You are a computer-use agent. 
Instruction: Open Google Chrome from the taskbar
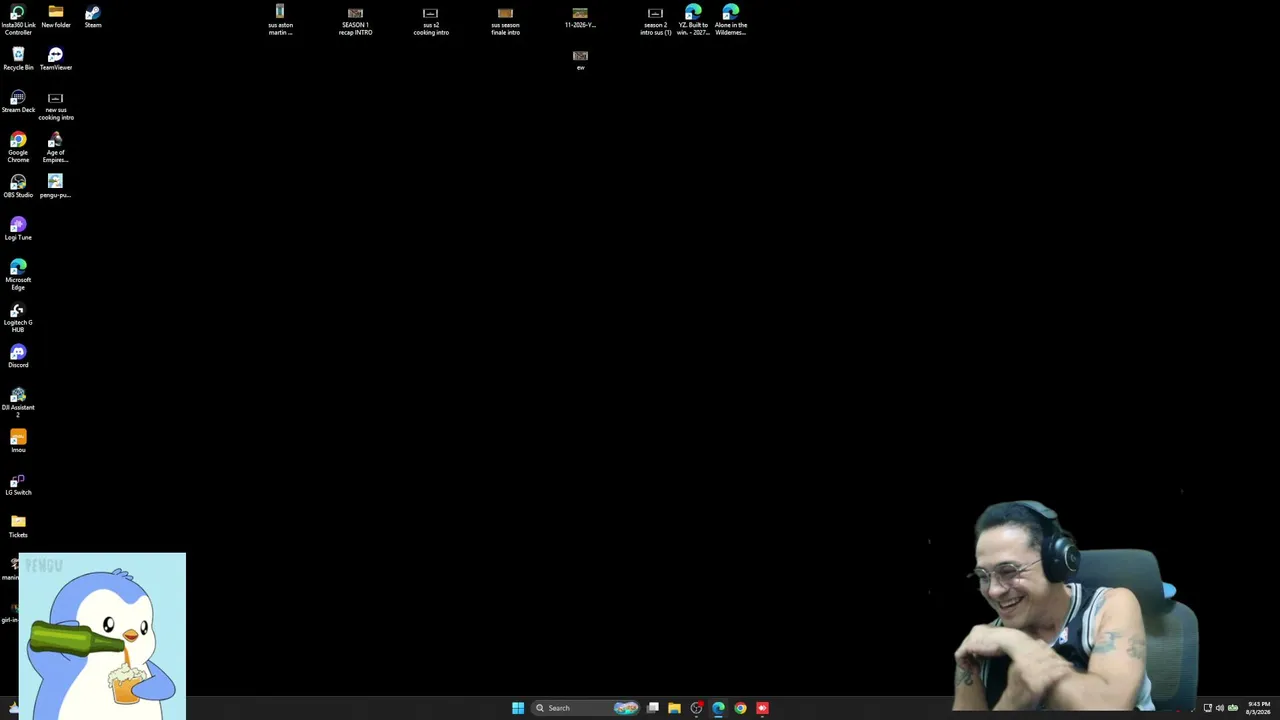click(740, 708)
